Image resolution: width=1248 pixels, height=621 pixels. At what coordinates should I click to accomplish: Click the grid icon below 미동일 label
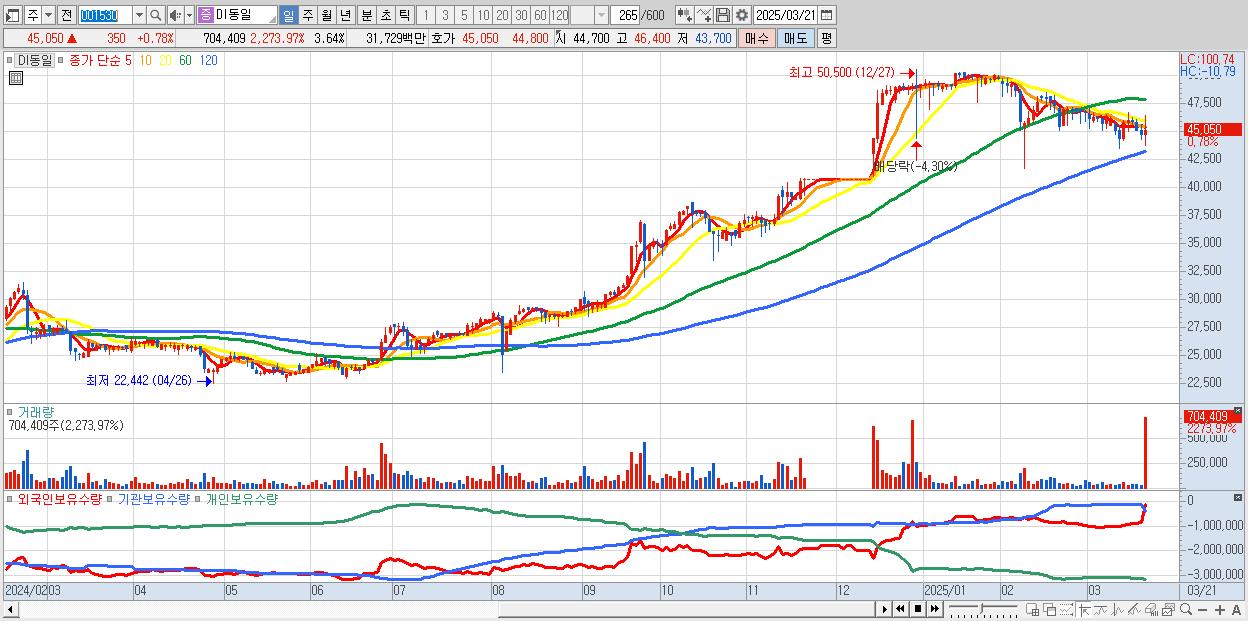(x=16, y=78)
